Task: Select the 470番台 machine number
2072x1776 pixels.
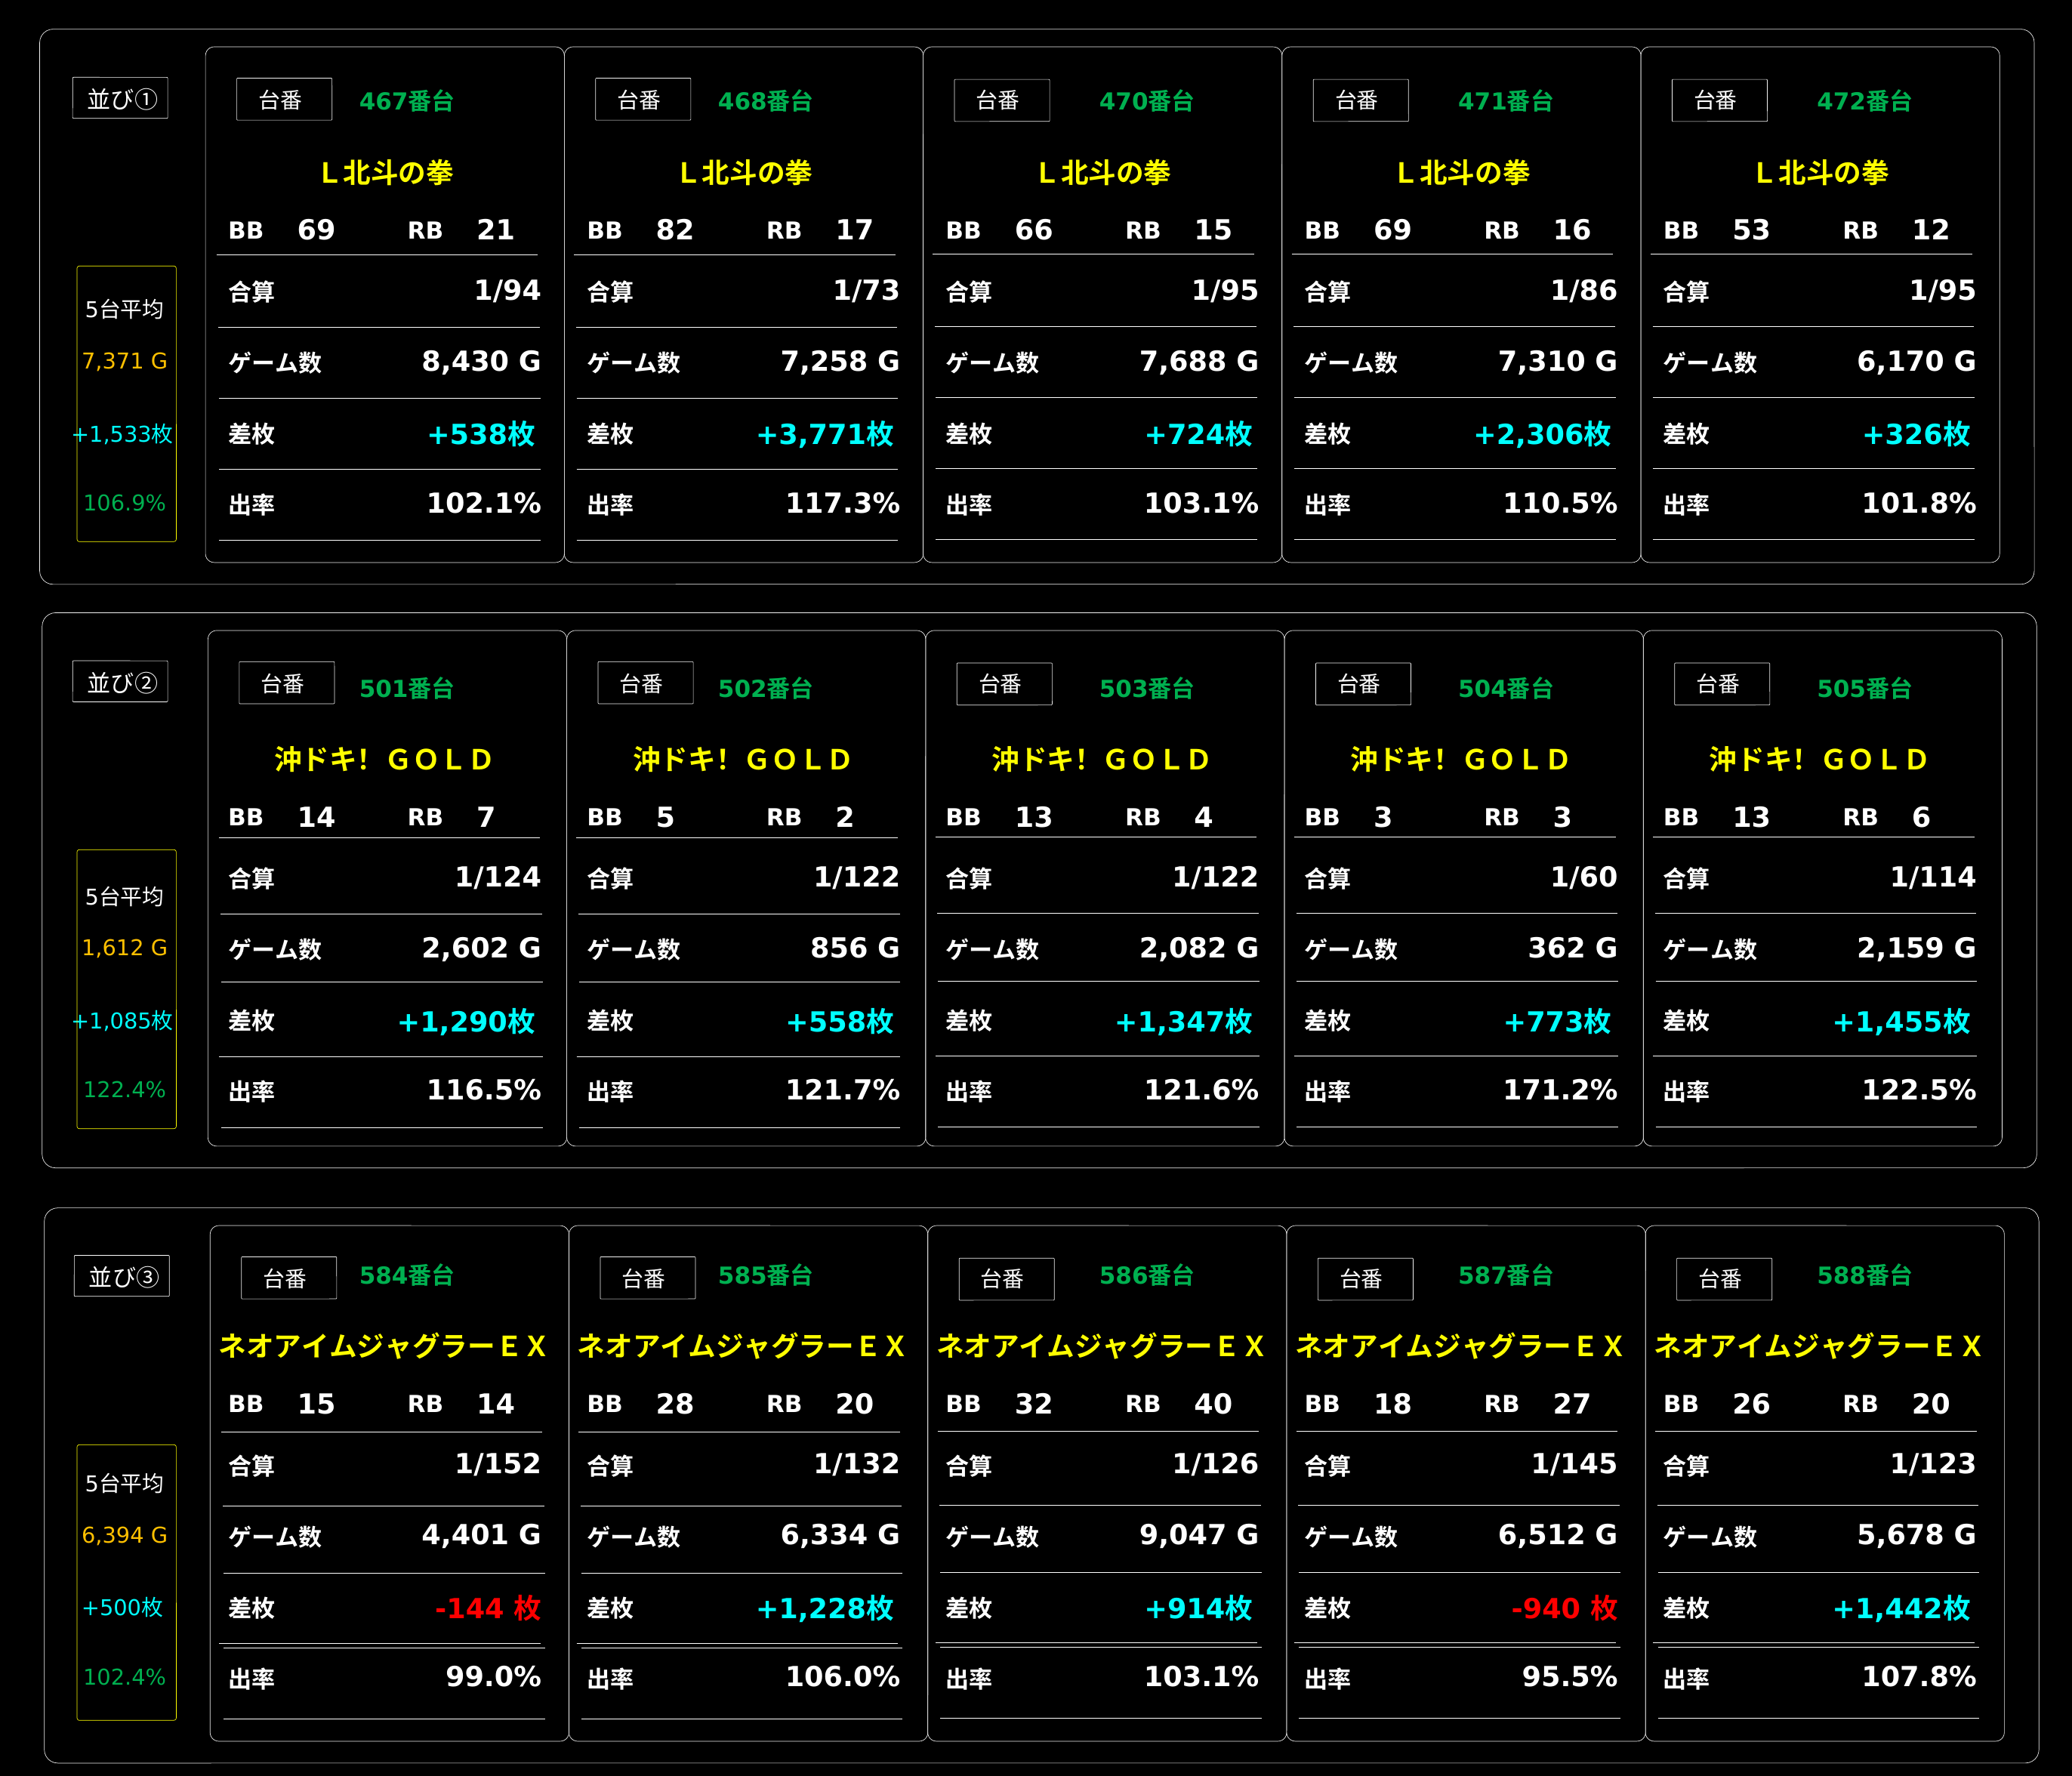Action: point(1147,101)
